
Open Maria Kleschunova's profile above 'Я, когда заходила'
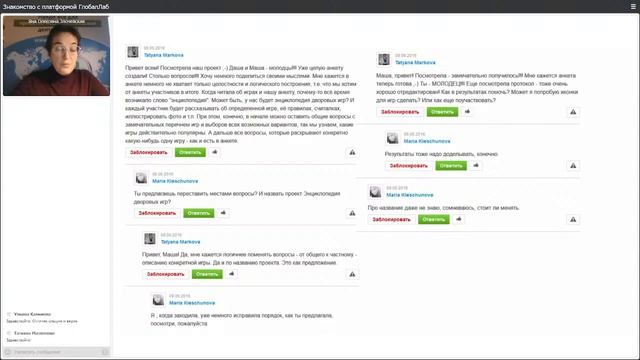(x=192, y=303)
